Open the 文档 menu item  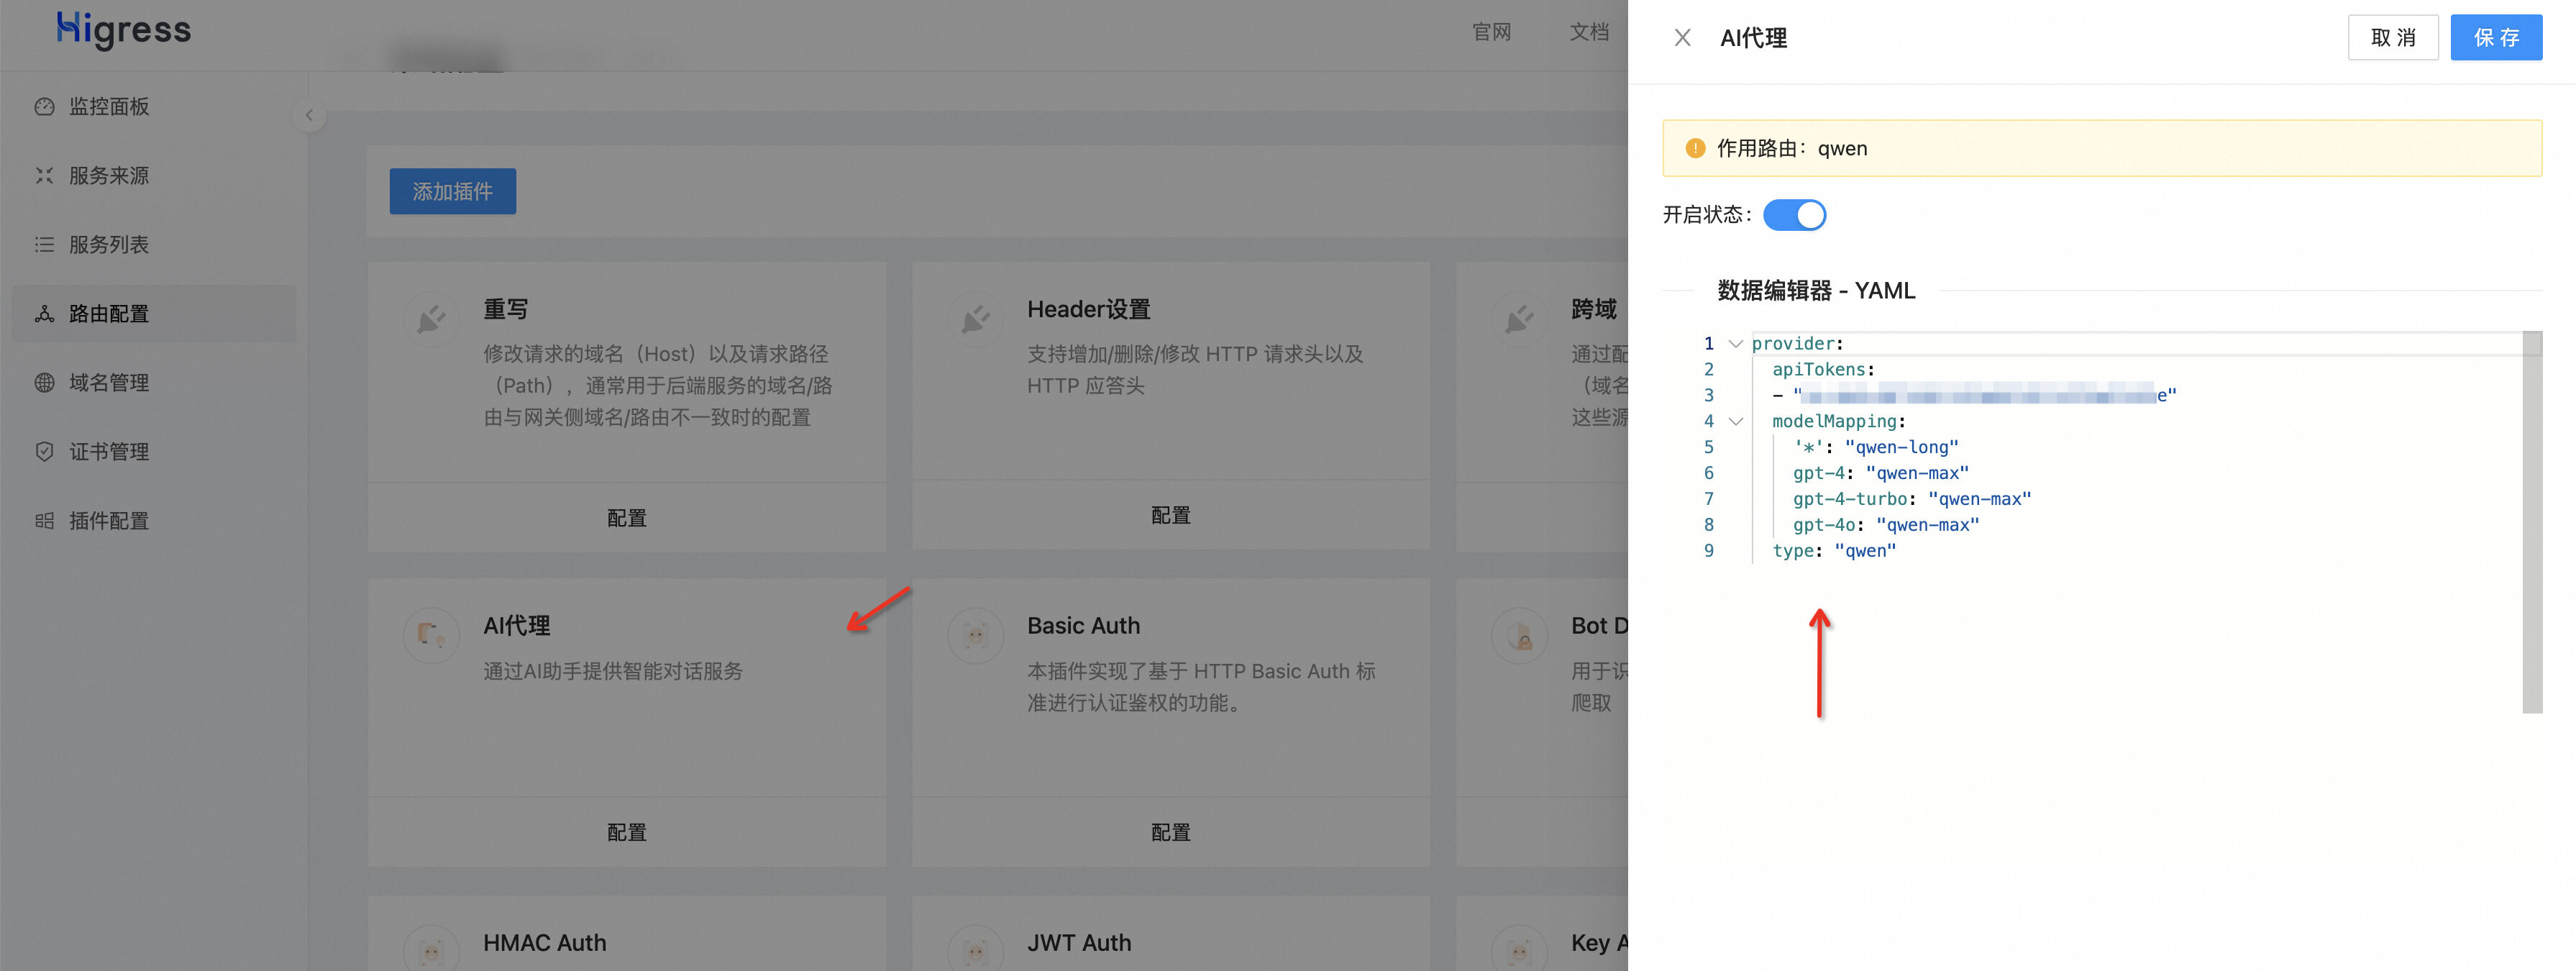click(x=1589, y=32)
